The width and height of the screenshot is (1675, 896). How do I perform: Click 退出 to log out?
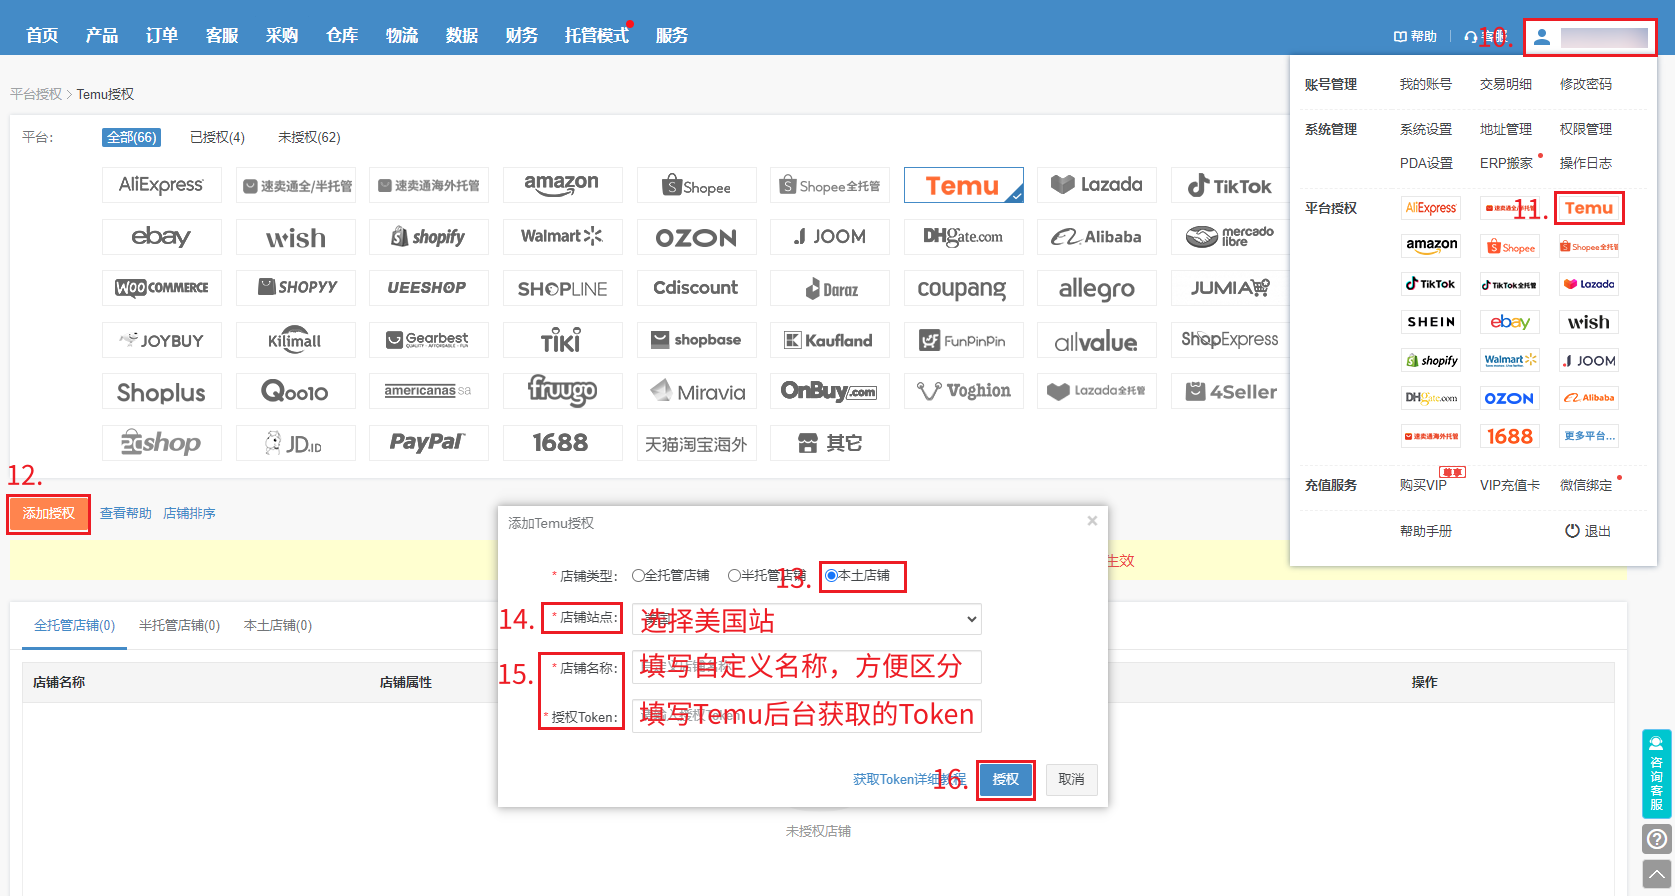pos(1588,531)
